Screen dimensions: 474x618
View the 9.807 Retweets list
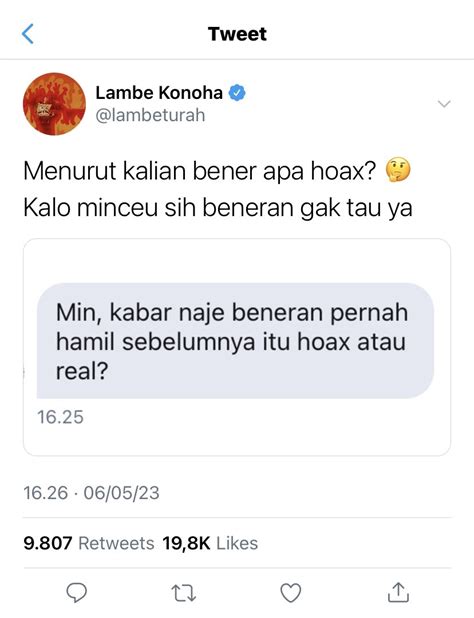89,543
